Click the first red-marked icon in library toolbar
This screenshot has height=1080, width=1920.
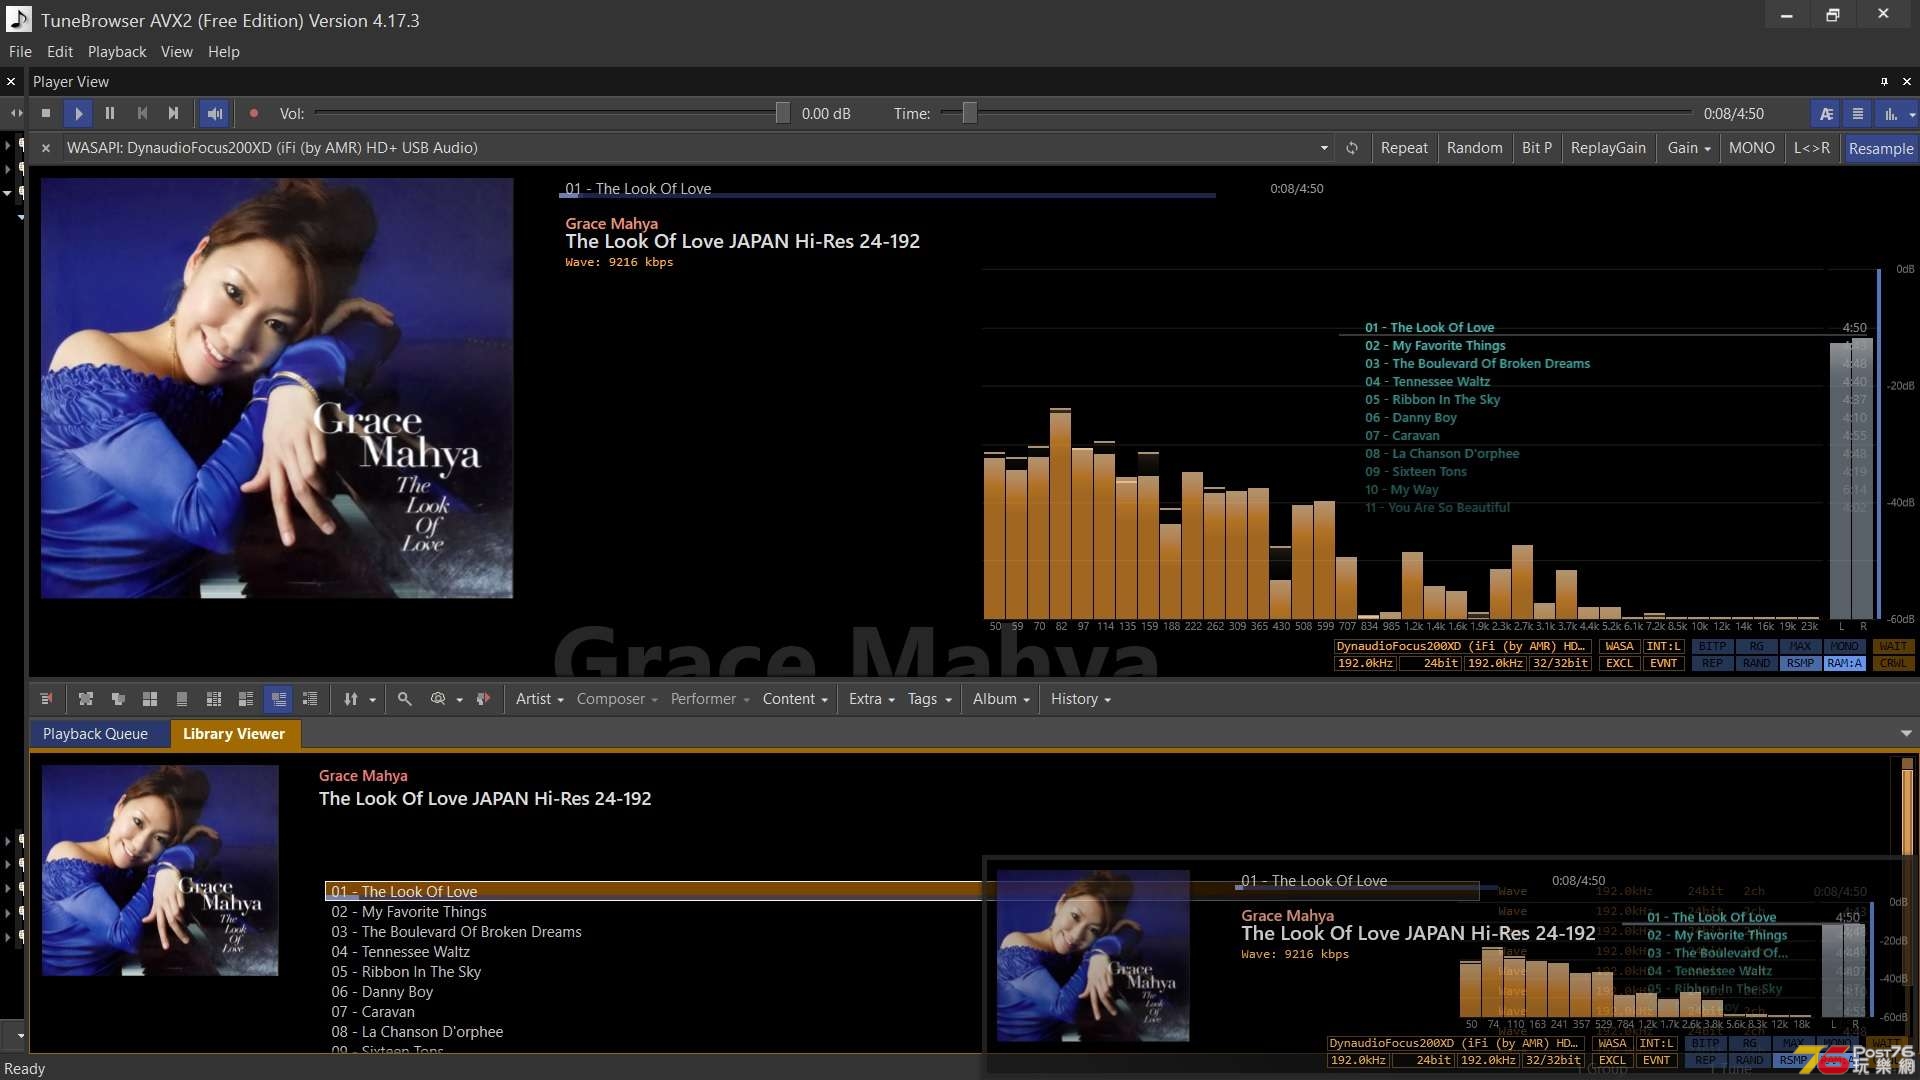click(46, 699)
